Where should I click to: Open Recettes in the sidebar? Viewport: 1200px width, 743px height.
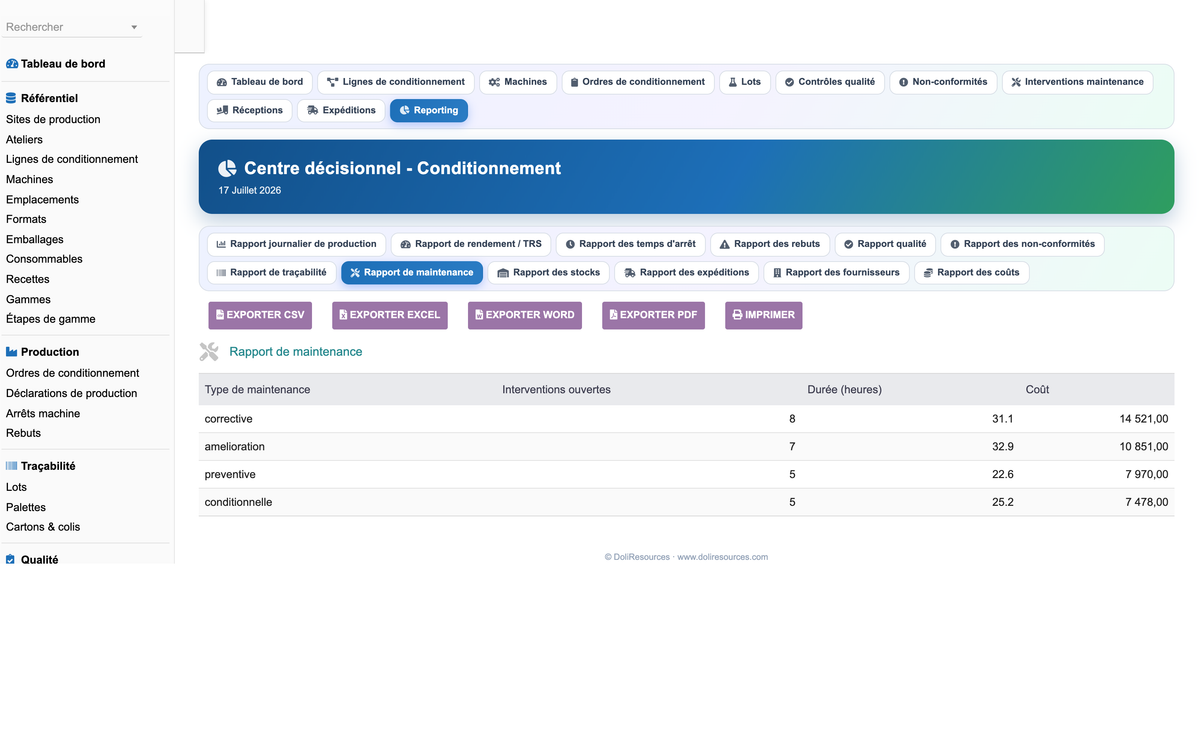click(28, 279)
